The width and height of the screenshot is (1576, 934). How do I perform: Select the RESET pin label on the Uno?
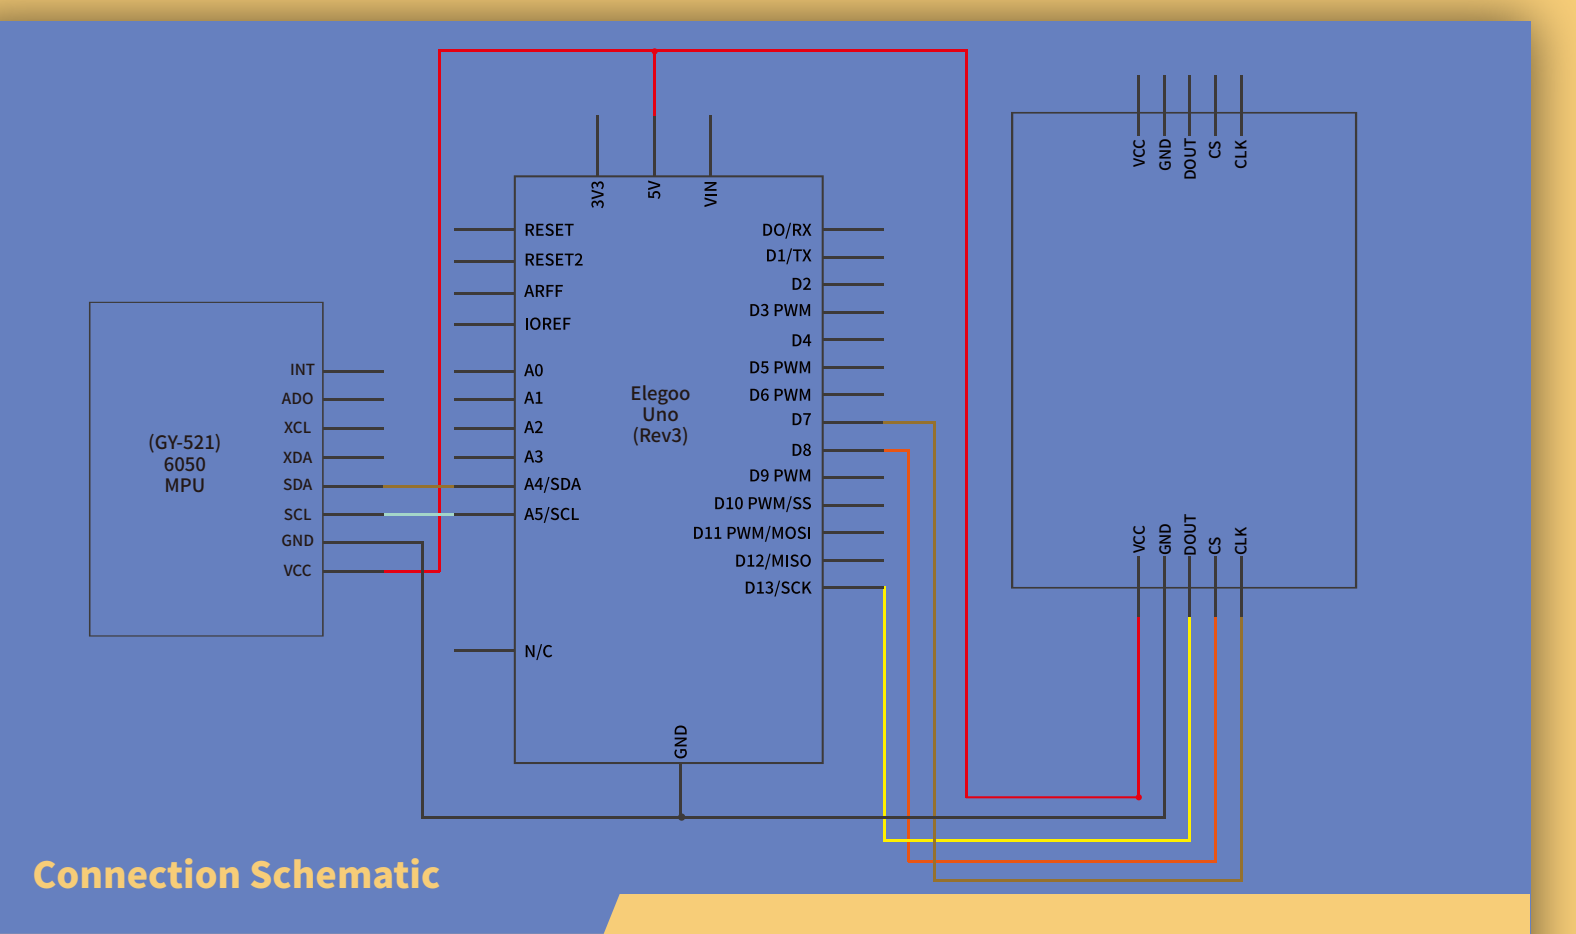pyautogui.click(x=549, y=230)
